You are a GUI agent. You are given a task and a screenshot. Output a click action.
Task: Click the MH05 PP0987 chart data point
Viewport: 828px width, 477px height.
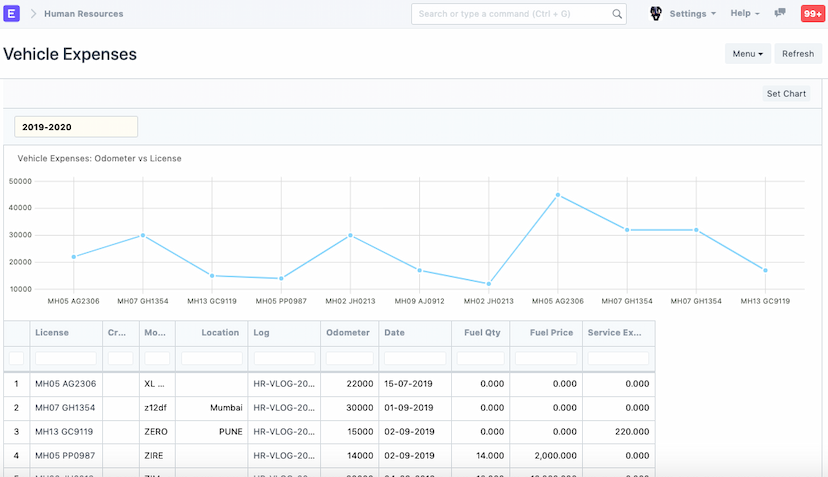[x=281, y=278]
